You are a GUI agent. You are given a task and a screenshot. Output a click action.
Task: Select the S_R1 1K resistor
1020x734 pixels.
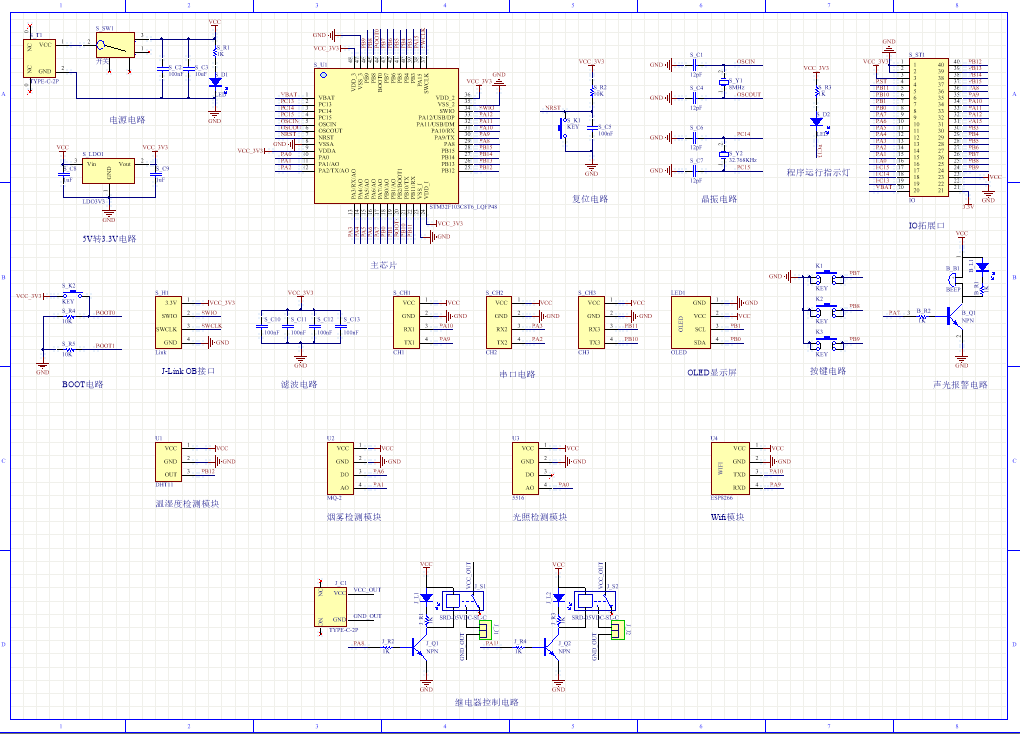click(x=215, y=50)
